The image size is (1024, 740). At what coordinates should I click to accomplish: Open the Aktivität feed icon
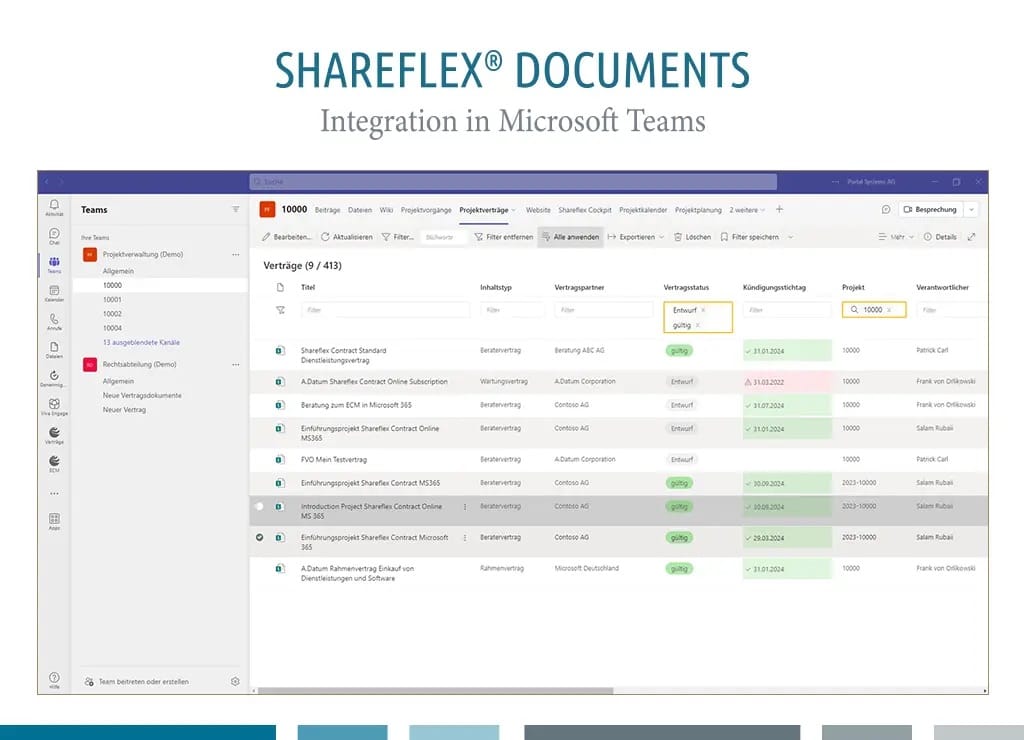pyautogui.click(x=52, y=203)
